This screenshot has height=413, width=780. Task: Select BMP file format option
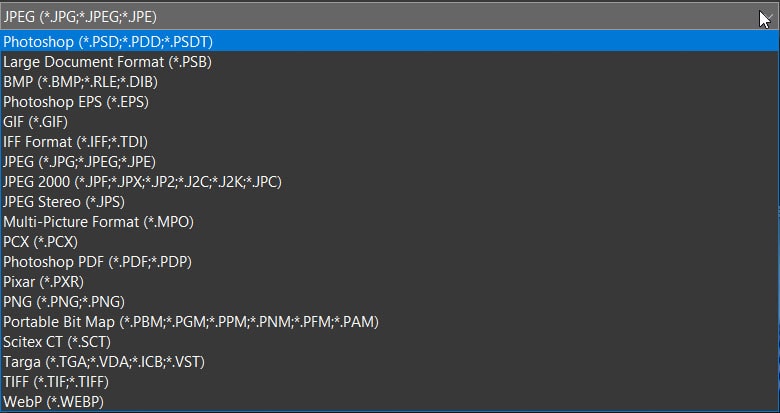390,82
